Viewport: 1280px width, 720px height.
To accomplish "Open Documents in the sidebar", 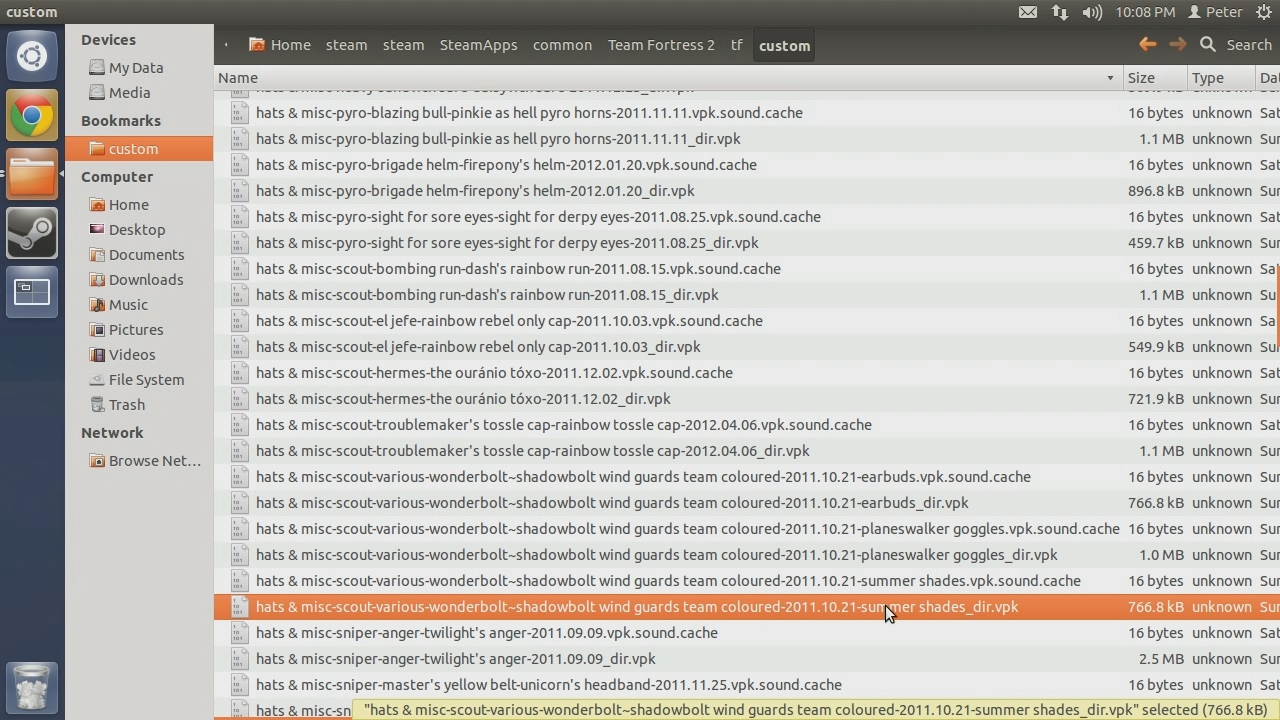I will pyautogui.click(x=139, y=255).
